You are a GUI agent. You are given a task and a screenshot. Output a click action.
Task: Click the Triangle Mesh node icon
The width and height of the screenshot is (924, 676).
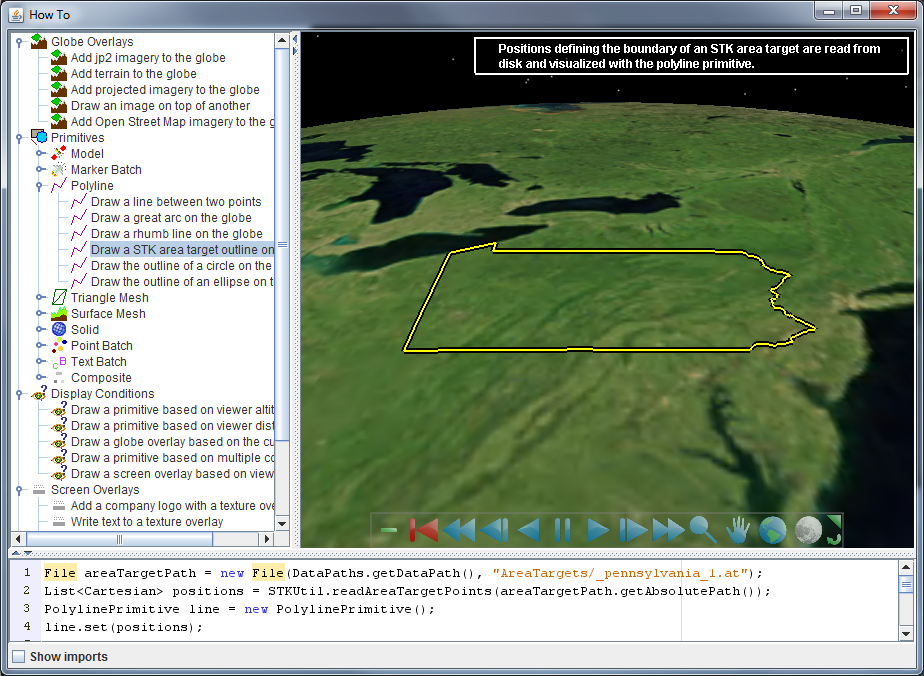click(x=59, y=297)
